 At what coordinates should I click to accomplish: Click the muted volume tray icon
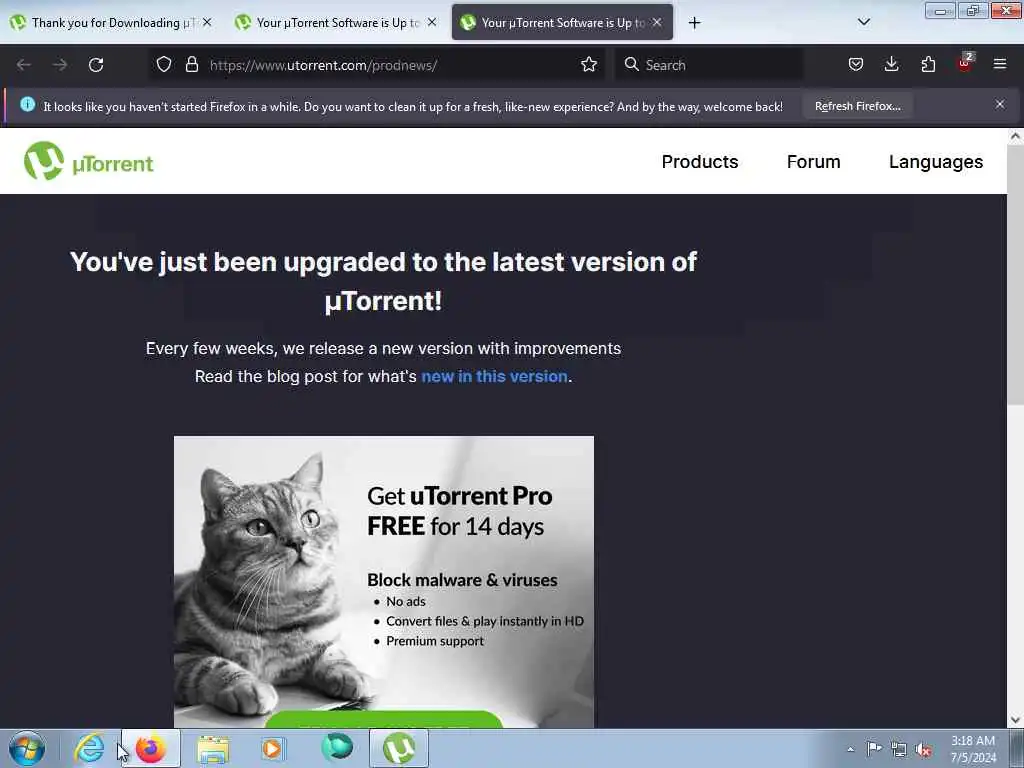tap(923, 750)
